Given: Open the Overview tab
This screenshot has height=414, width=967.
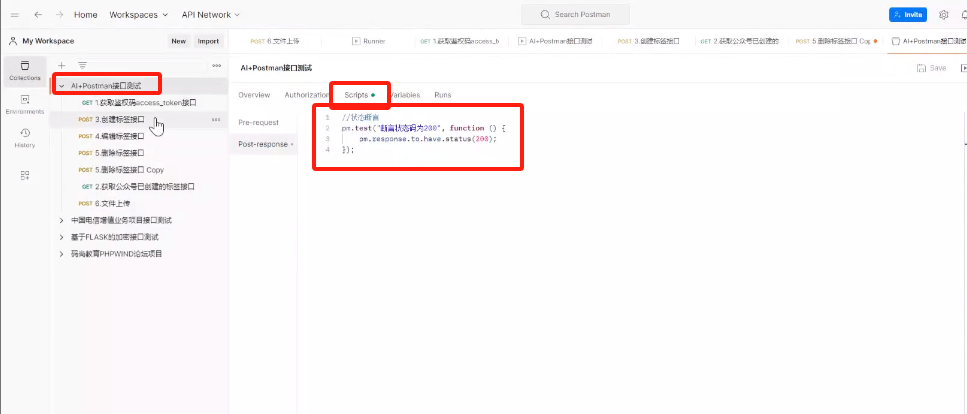Looking at the screenshot, I should 254,95.
